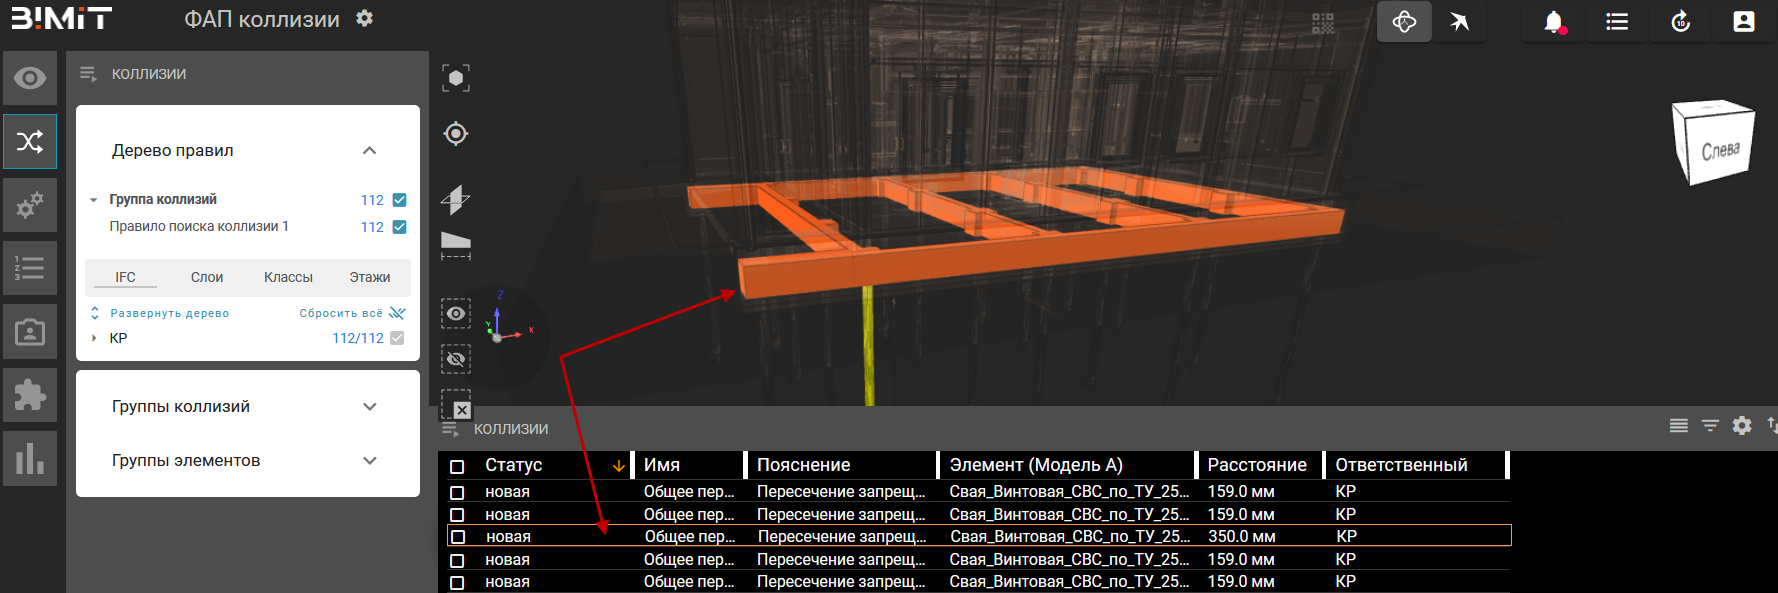Switch to the Слои tab
This screenshot has width=1778, height=593.
(207, 277)
